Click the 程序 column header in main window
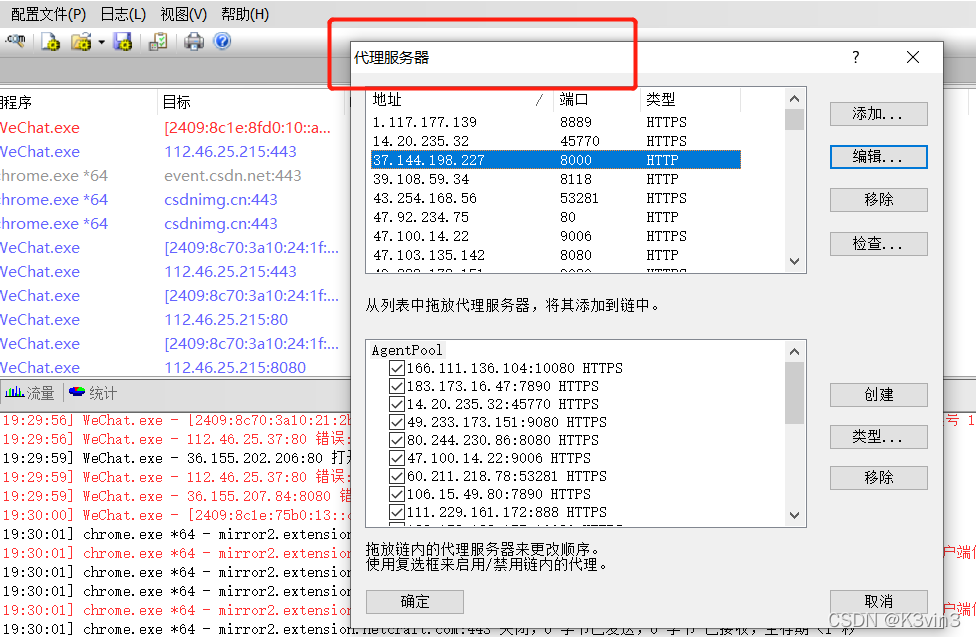This screenshot has width=976, height=637. [x=78, y=102]
